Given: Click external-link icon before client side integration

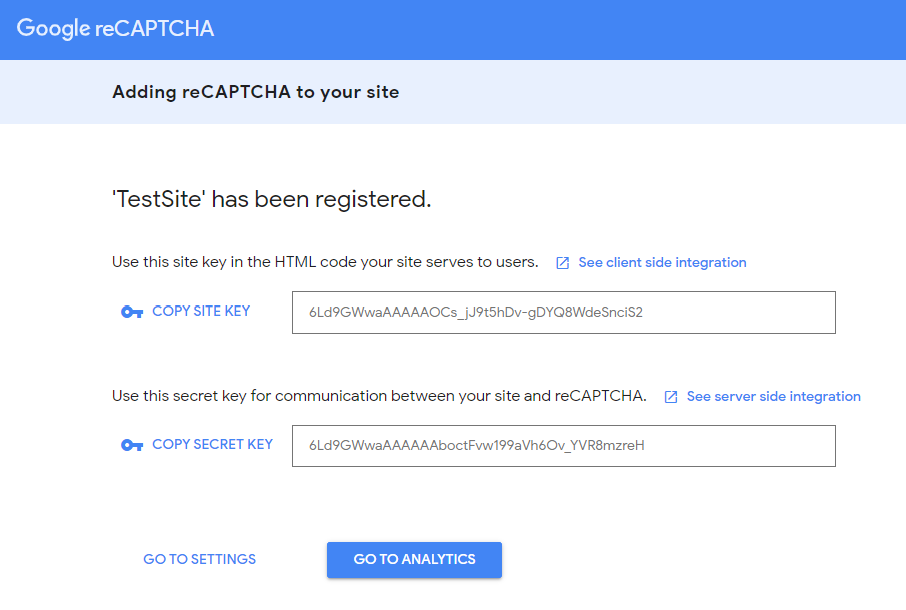Looking at the screenshot, I should click(x=562, y=263).
